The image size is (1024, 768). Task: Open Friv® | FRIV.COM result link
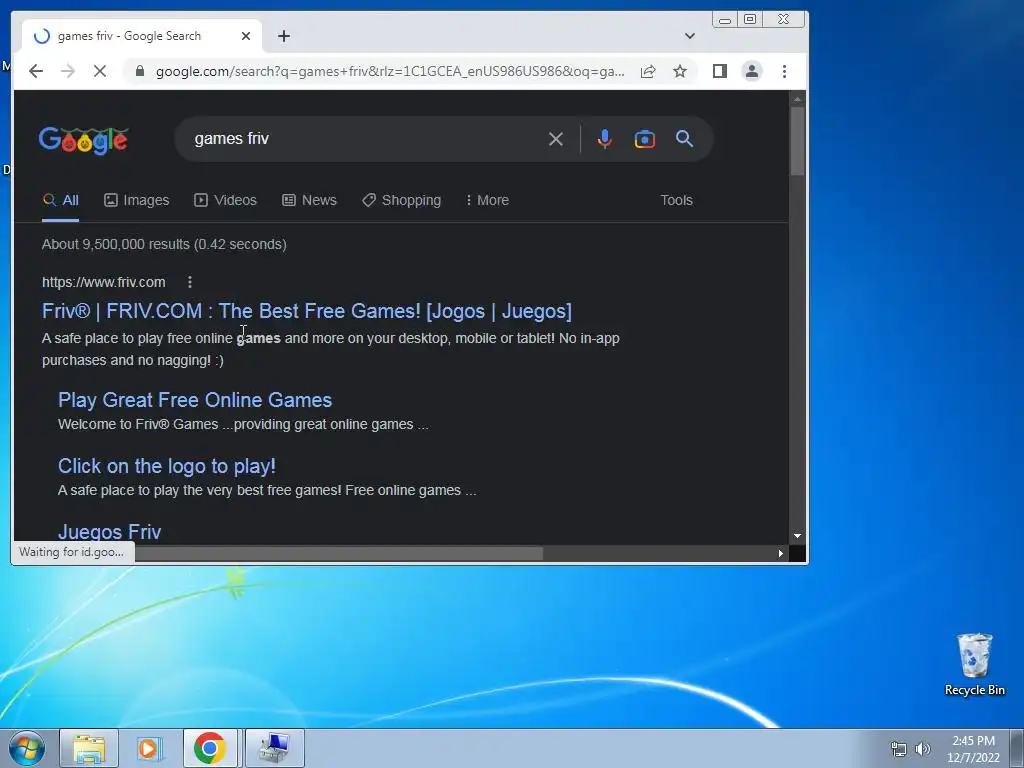(x=307, y=311)
